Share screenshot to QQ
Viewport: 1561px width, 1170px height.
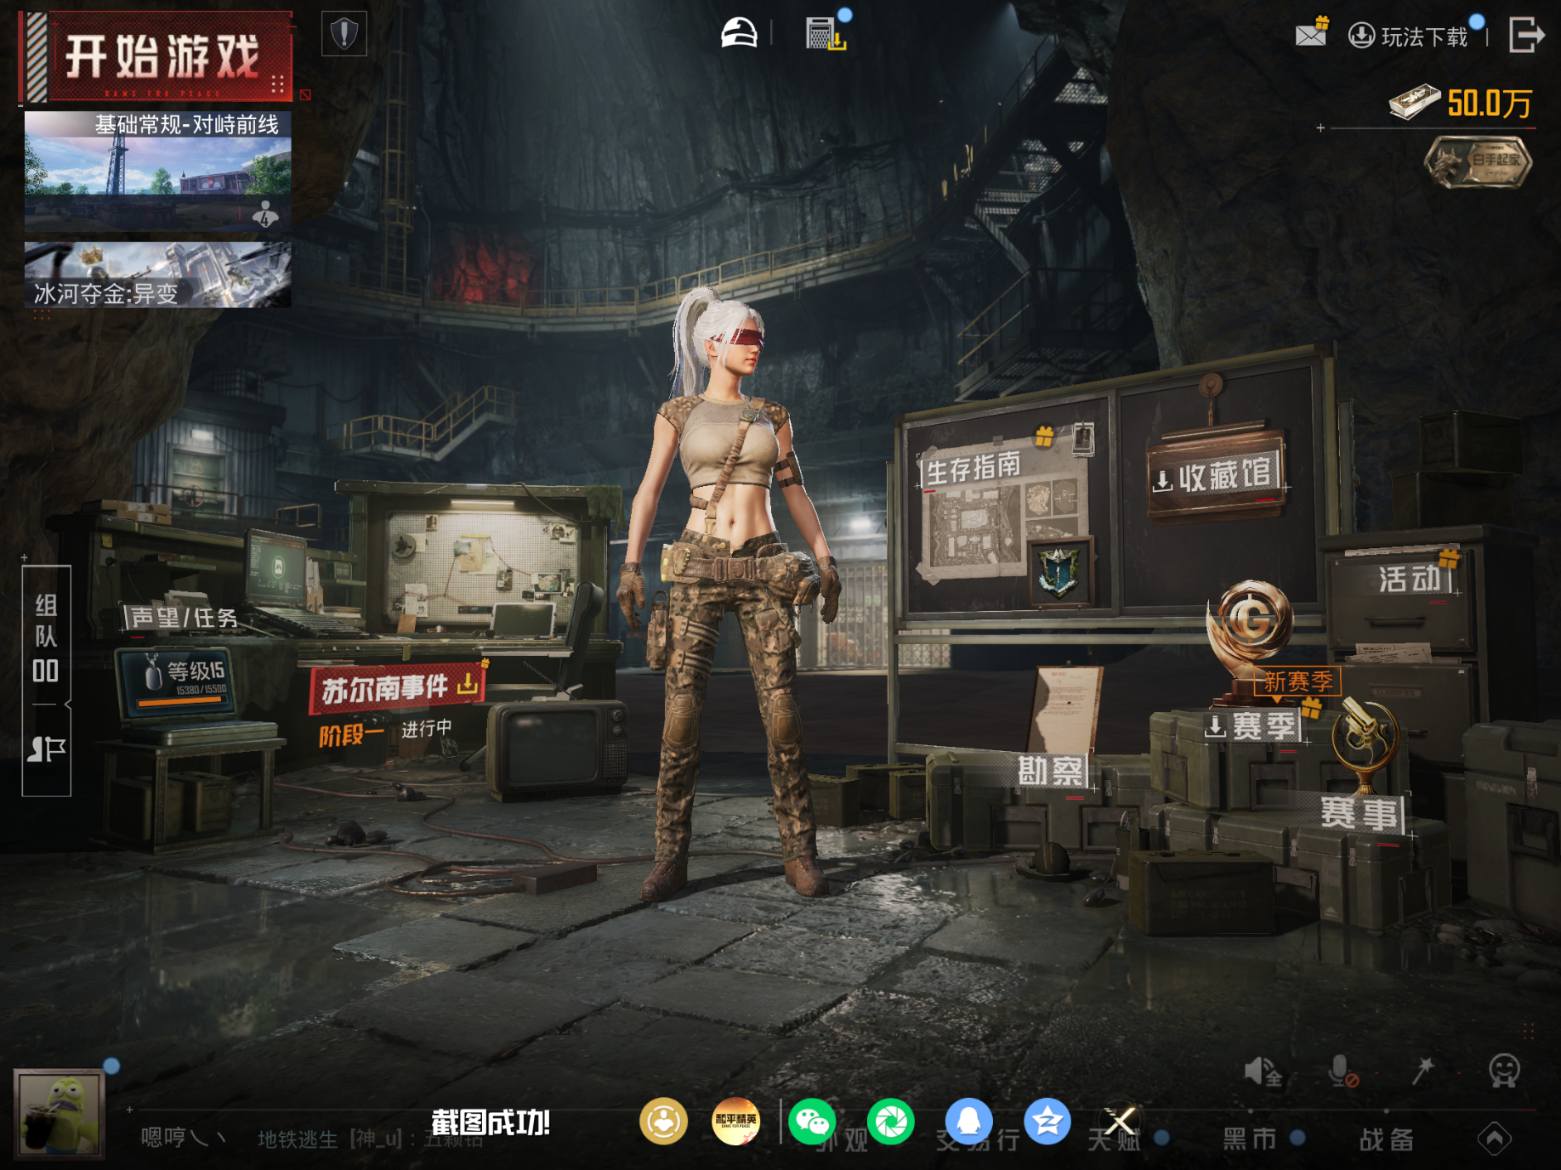[x=969, y=1122]
